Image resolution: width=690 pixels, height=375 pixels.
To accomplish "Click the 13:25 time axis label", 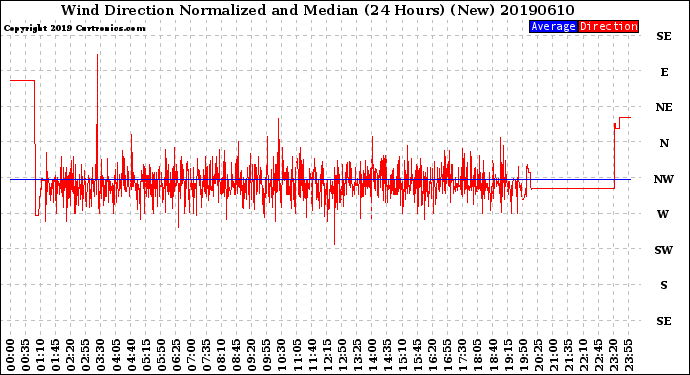I will [357, 355].
